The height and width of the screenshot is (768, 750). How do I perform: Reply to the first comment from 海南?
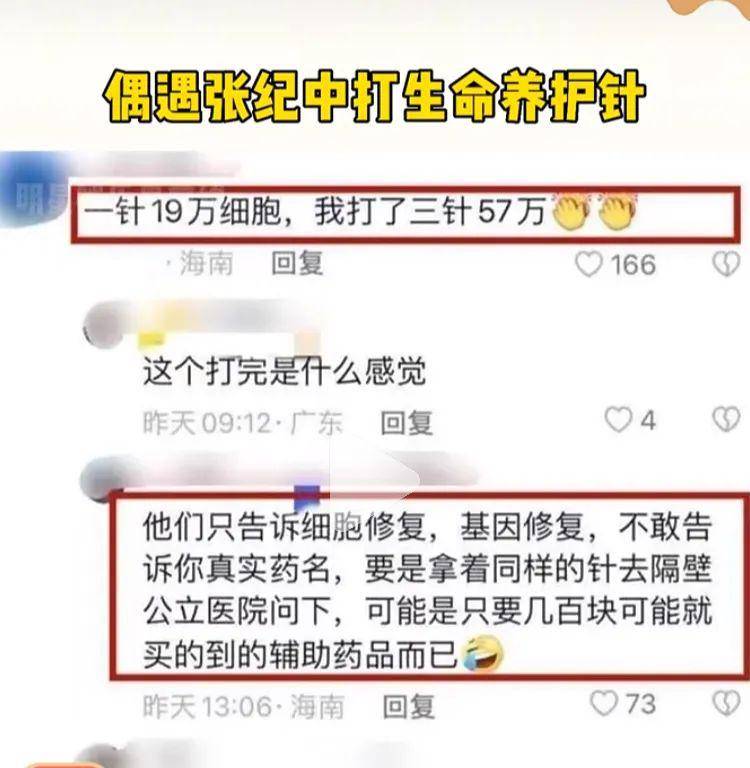pyautogui.click(x=297, y=264)
